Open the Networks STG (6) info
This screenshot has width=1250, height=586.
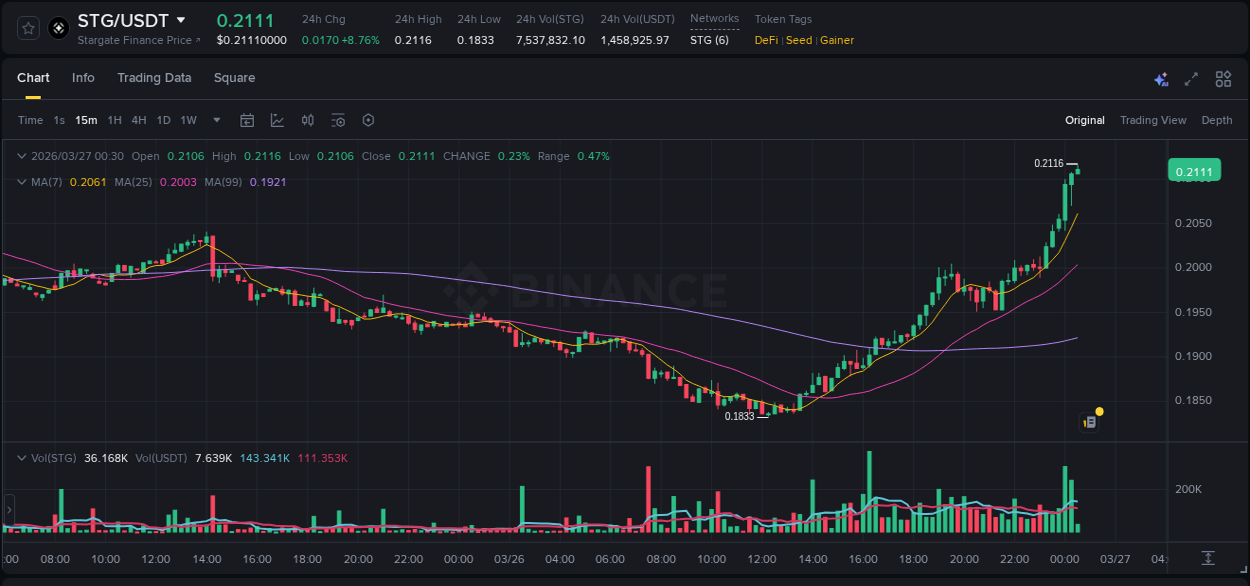709,40
